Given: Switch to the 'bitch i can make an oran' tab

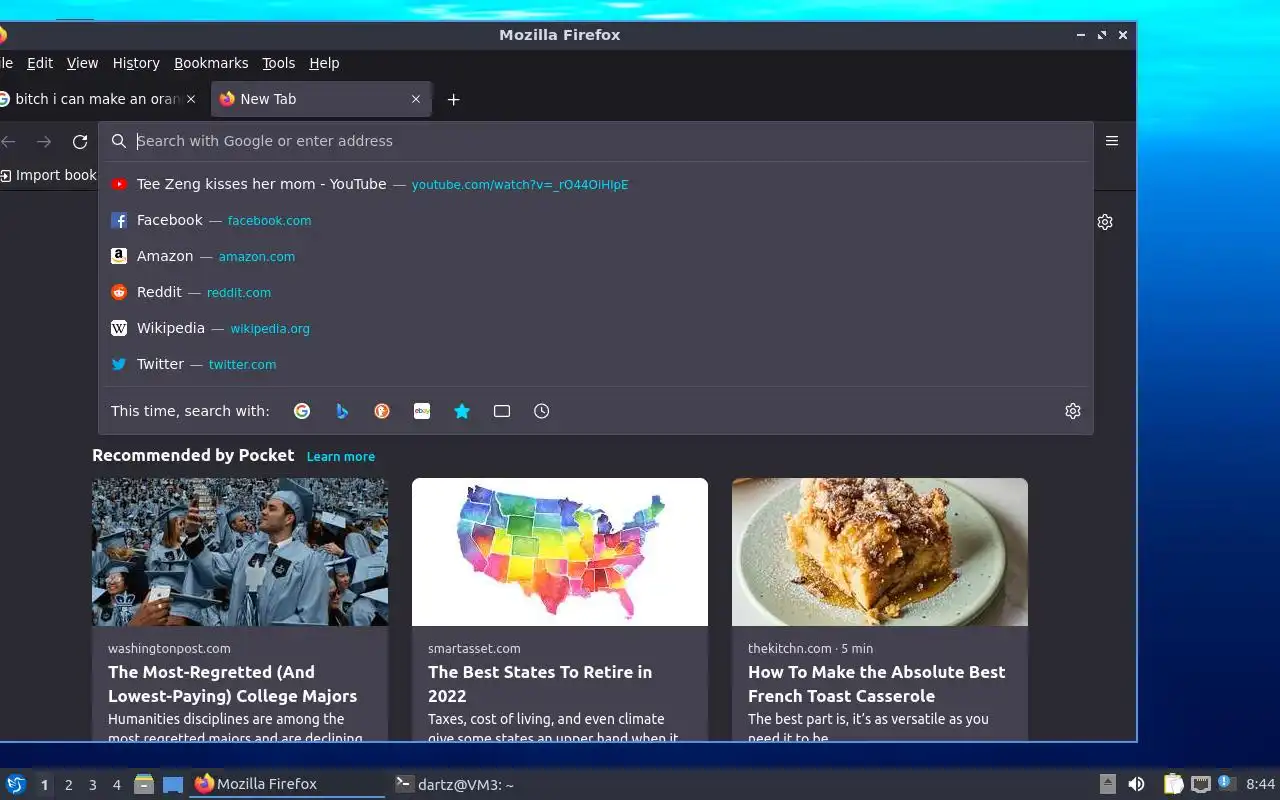Looking at the screenshot, I should (x=95, y=99).
